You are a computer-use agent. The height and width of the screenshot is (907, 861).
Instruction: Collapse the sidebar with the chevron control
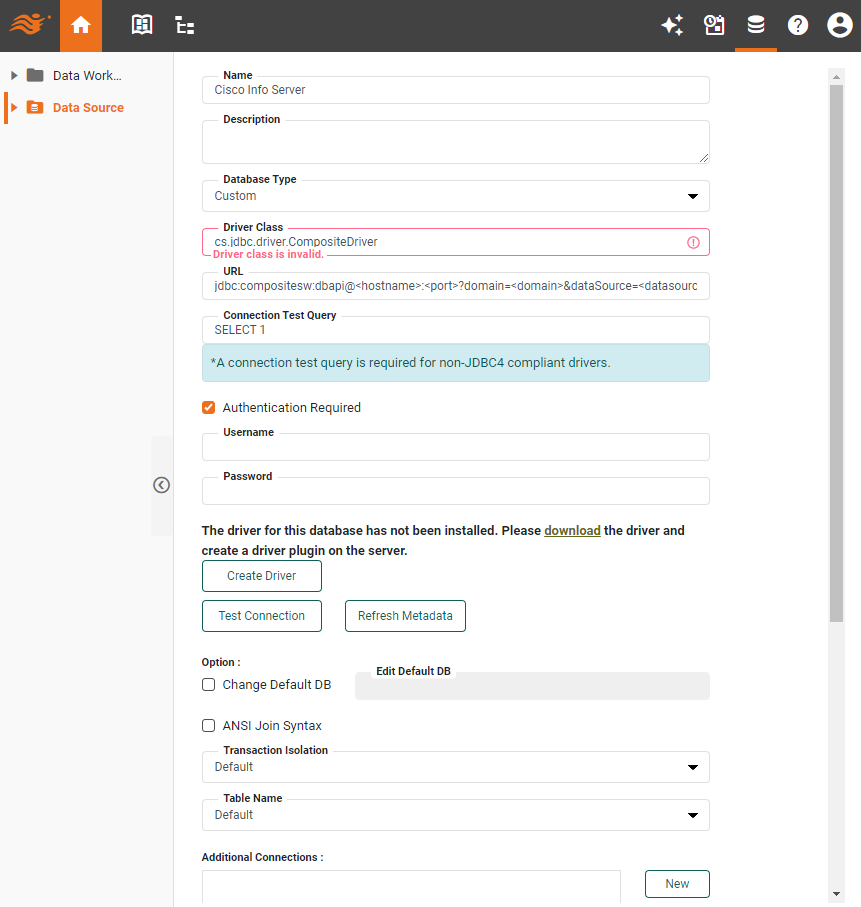pyautogui.click(x=161, y=484)
